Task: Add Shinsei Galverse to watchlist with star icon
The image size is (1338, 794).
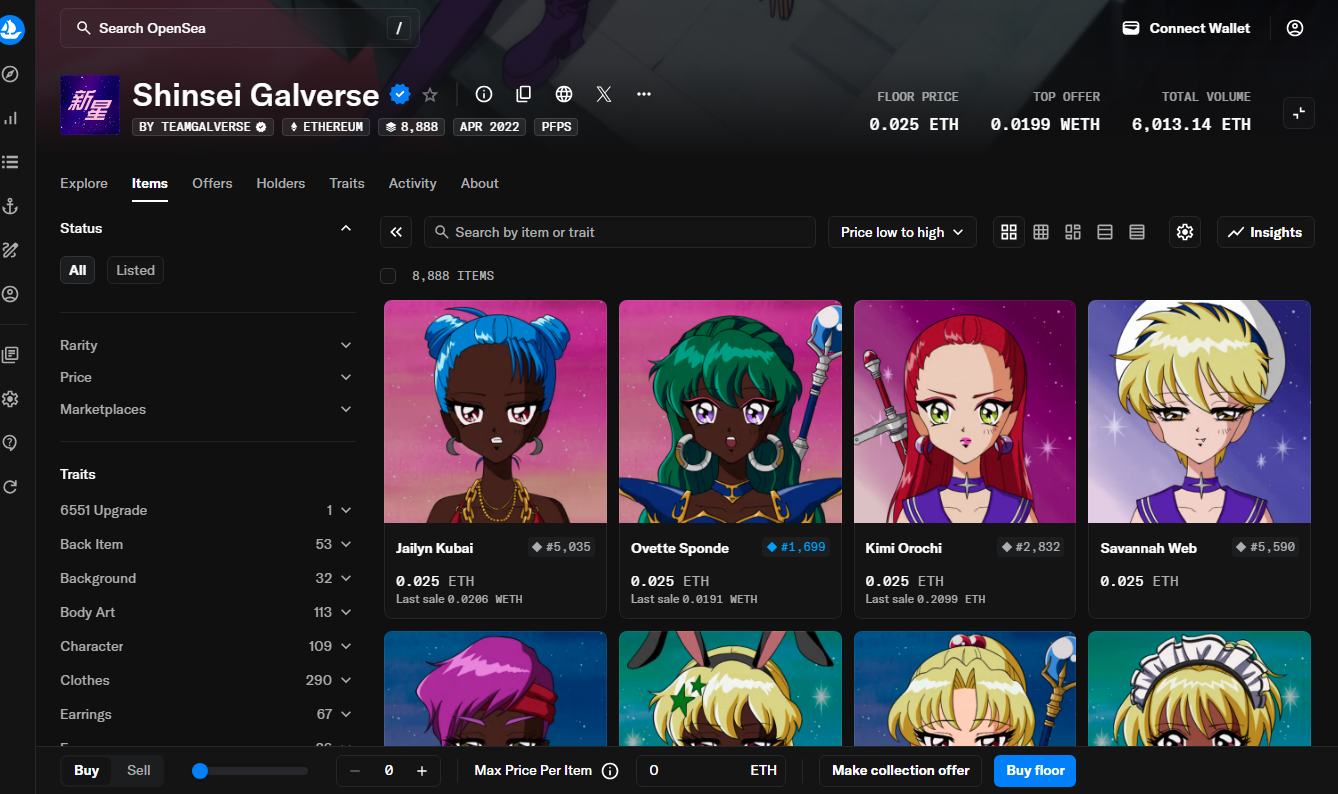Action: (430, 95)
